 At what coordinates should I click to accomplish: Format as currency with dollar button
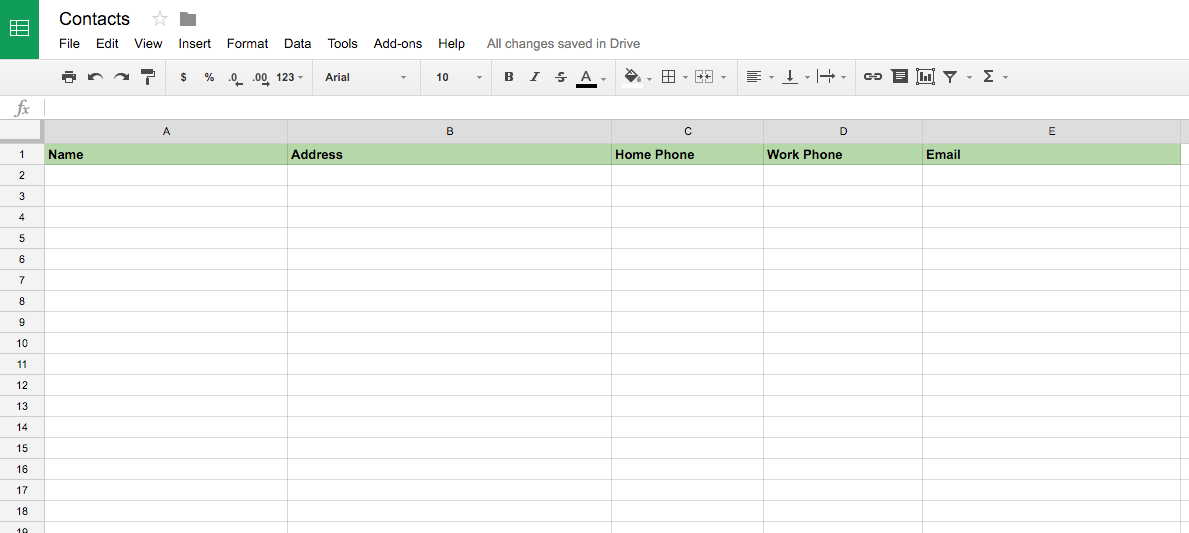click(x=184, y=77)
